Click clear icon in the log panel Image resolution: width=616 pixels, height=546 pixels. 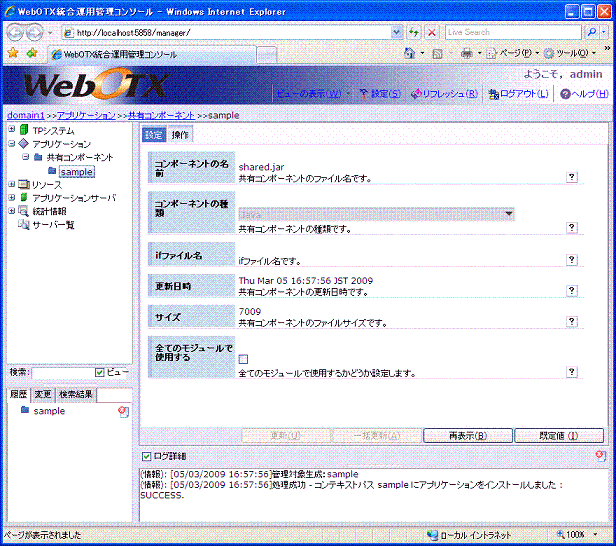pyautogui.click(x=598, y=456)
